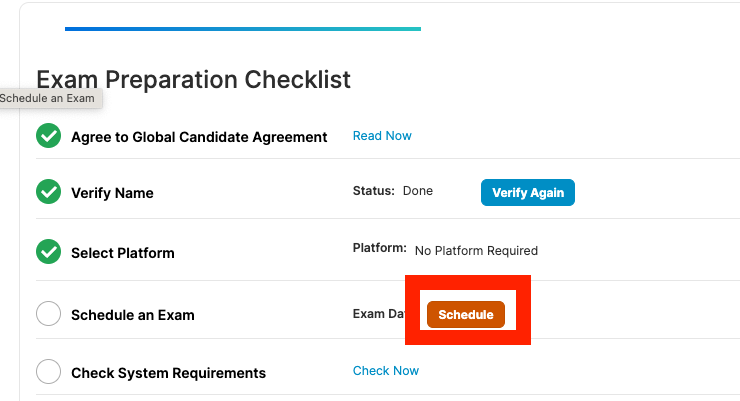Click the Agree to Global Candidate Agreement label
This screenshot has height=401, width=740.
click(199, 137)
